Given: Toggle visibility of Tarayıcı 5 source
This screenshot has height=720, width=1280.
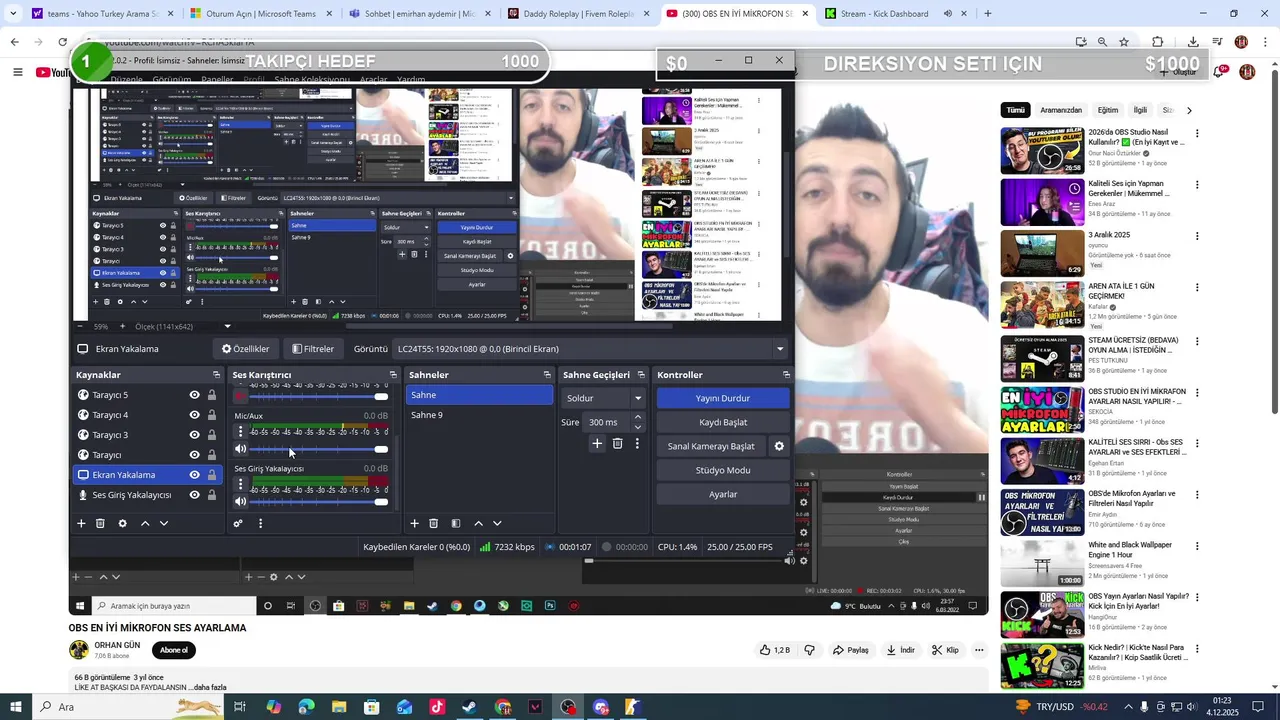Looking at the screenshot, I should (194, 395).
